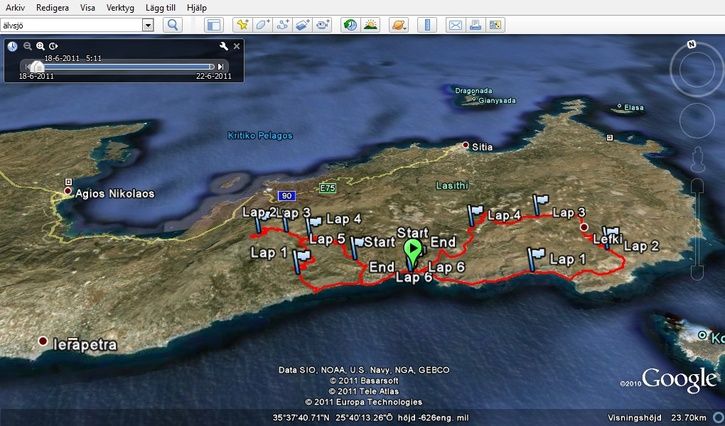Toggle the sunlight across landscape button
Screen dimensions: 725x426
(x=370, y=24)
